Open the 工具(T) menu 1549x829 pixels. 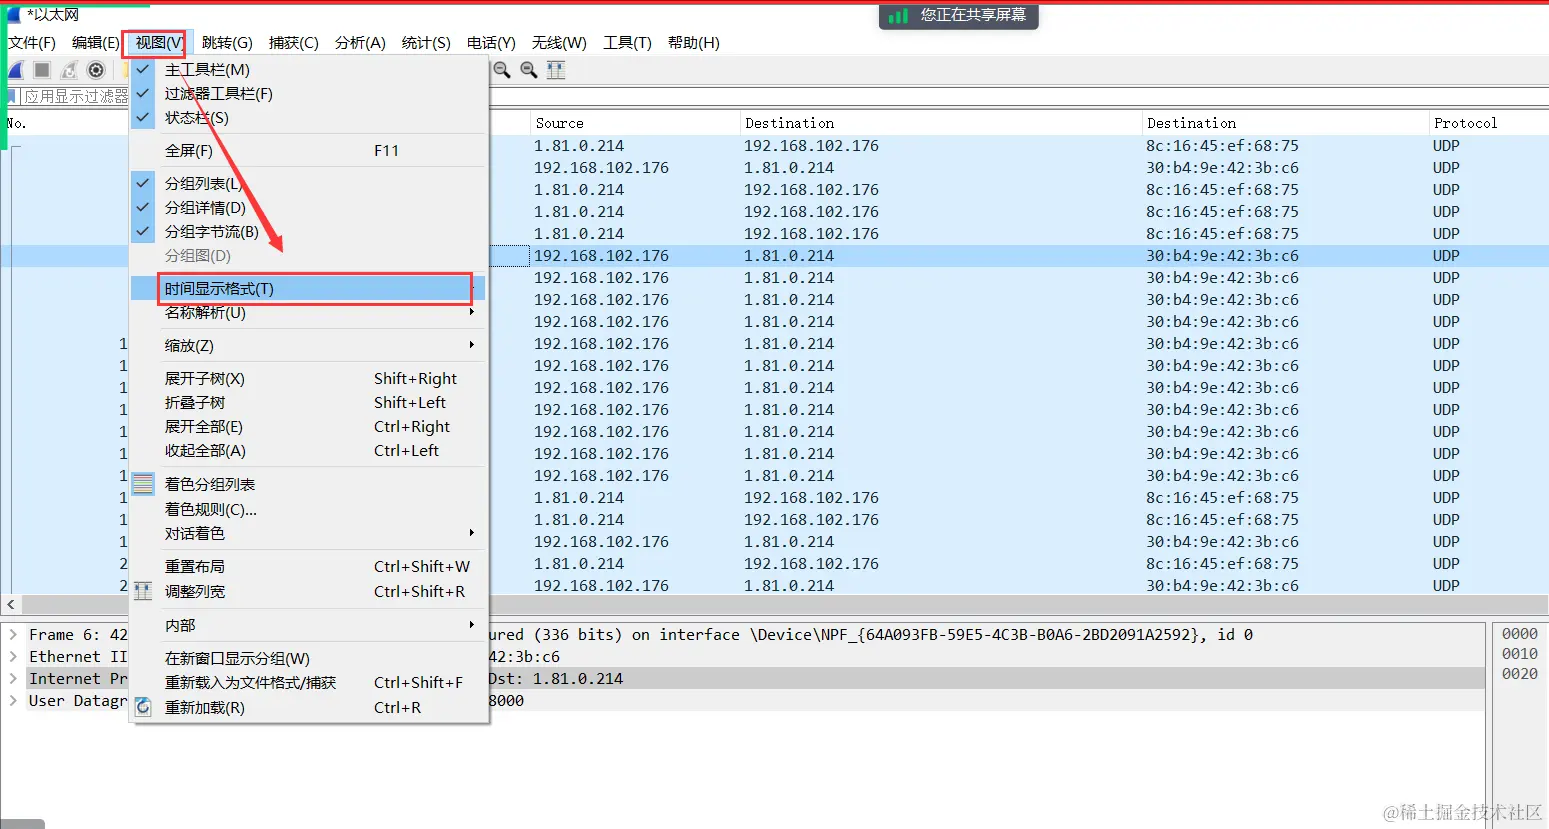pos(627,43)
